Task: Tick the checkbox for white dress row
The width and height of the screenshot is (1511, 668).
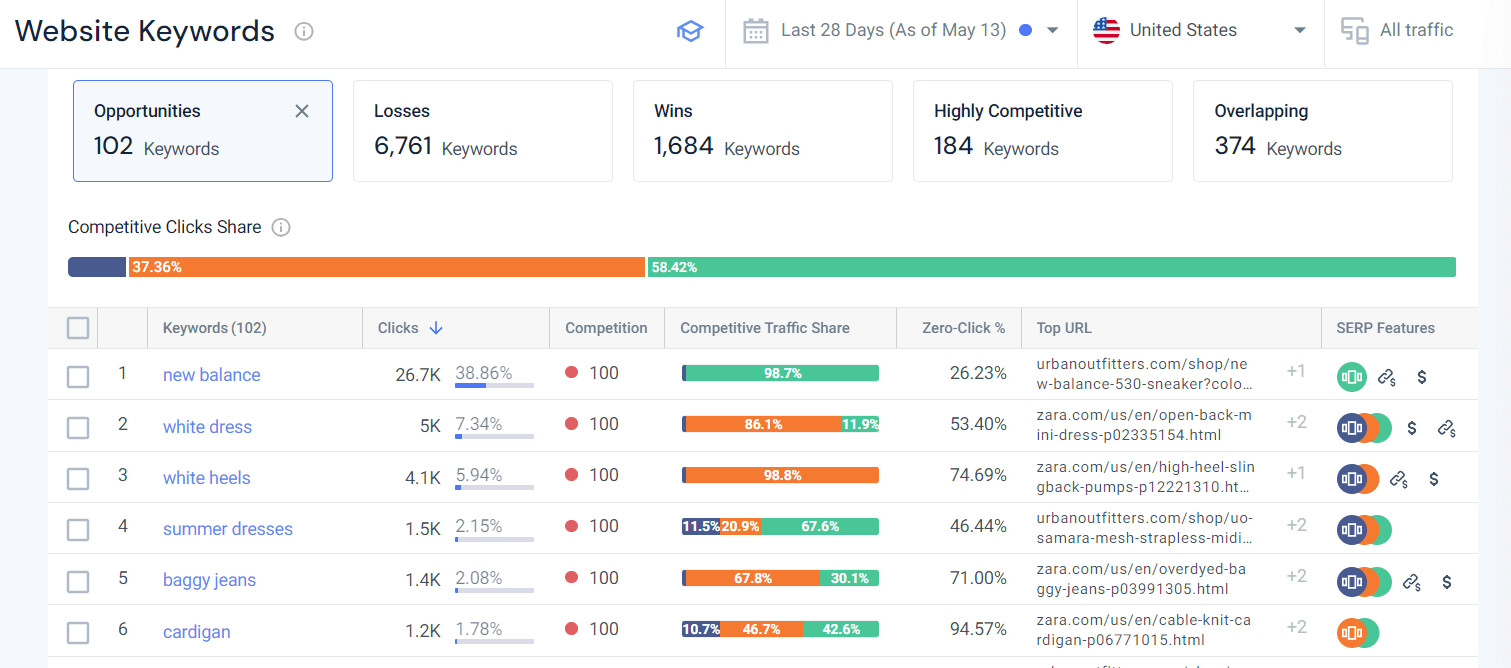Action: [78, 427]
